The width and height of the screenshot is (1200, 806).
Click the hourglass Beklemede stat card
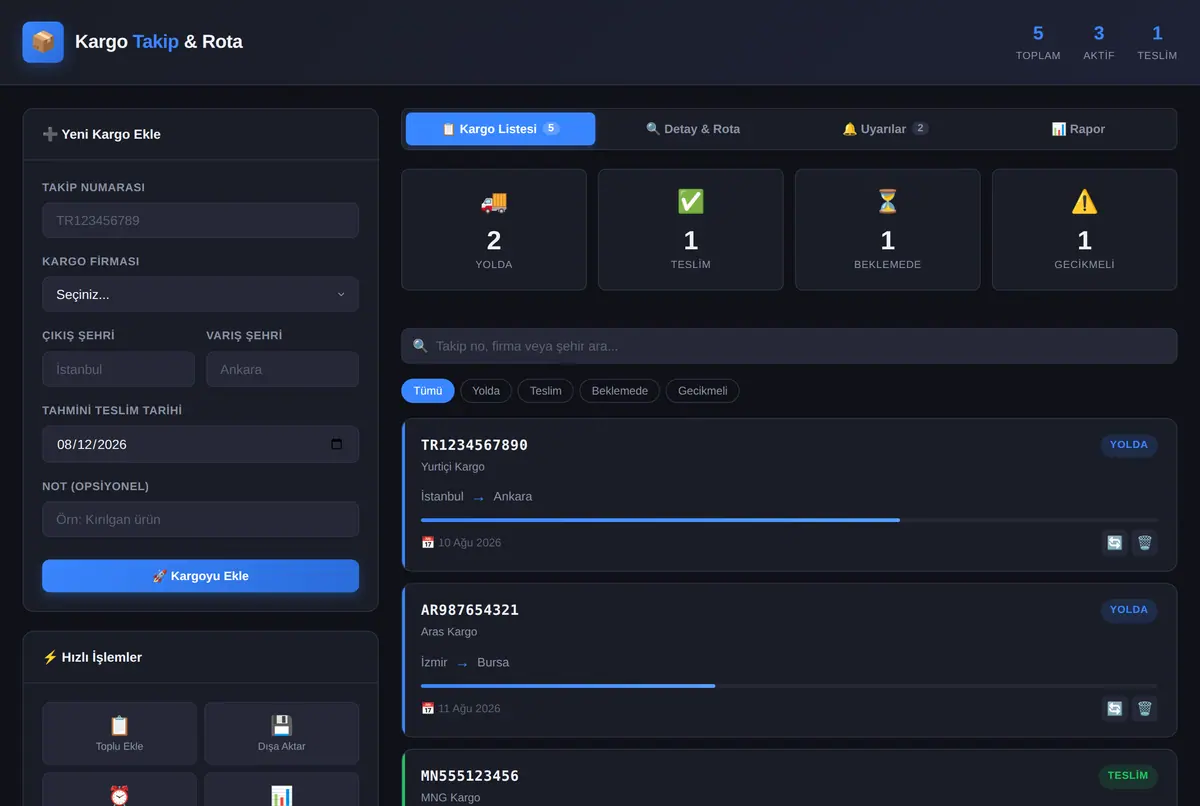pyautogui.click(x=888, y=229)
